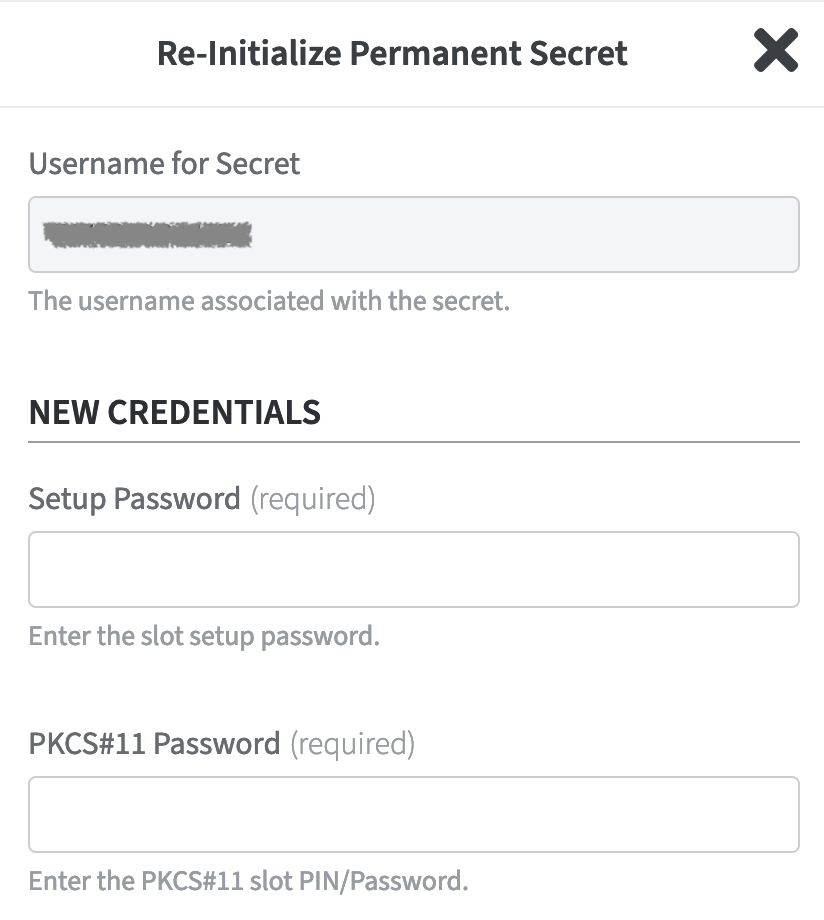This screenshot has height=920, width=824.
Task: Click the PKCS#11 slot PIN/Password hint
Action: pos(248,881)
